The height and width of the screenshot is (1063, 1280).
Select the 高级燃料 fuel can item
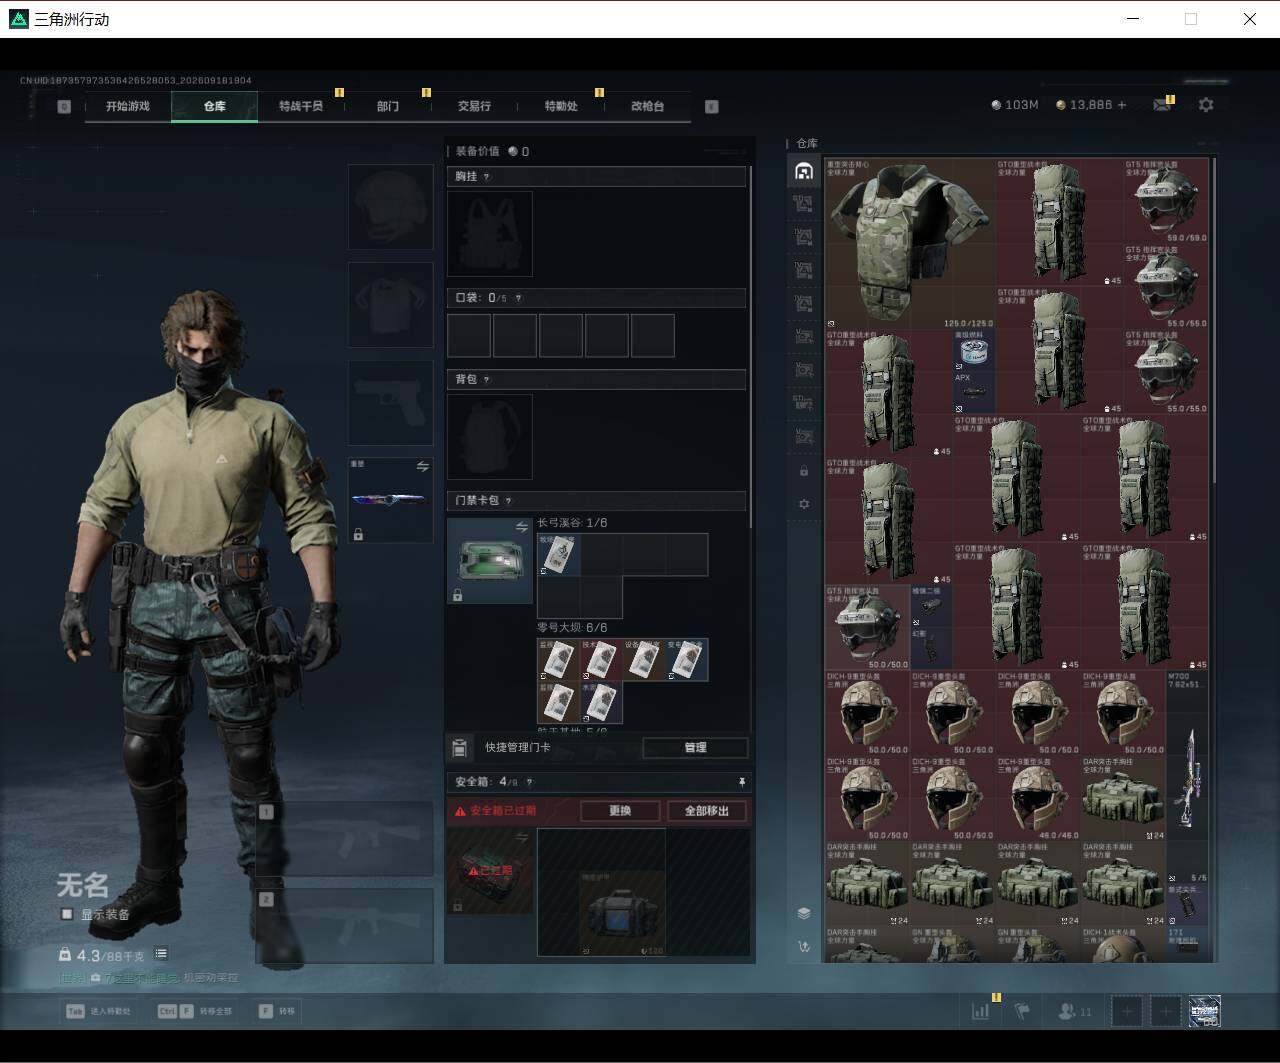click(x=974, y=351)
